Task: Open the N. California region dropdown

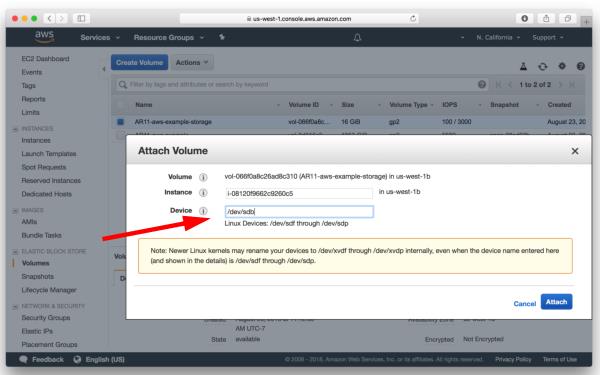Action: point(498,38)
